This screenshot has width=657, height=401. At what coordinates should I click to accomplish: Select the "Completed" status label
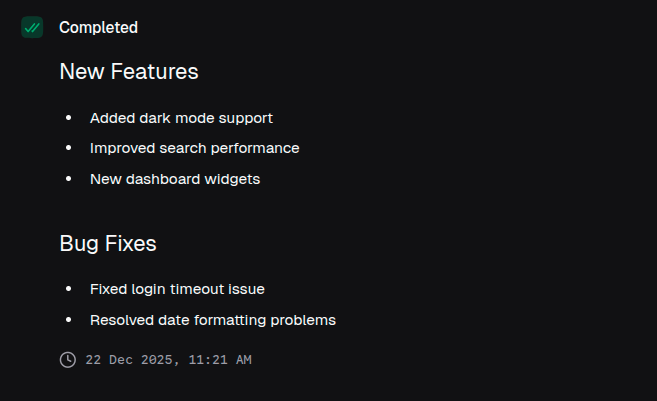tap(98, 28)
